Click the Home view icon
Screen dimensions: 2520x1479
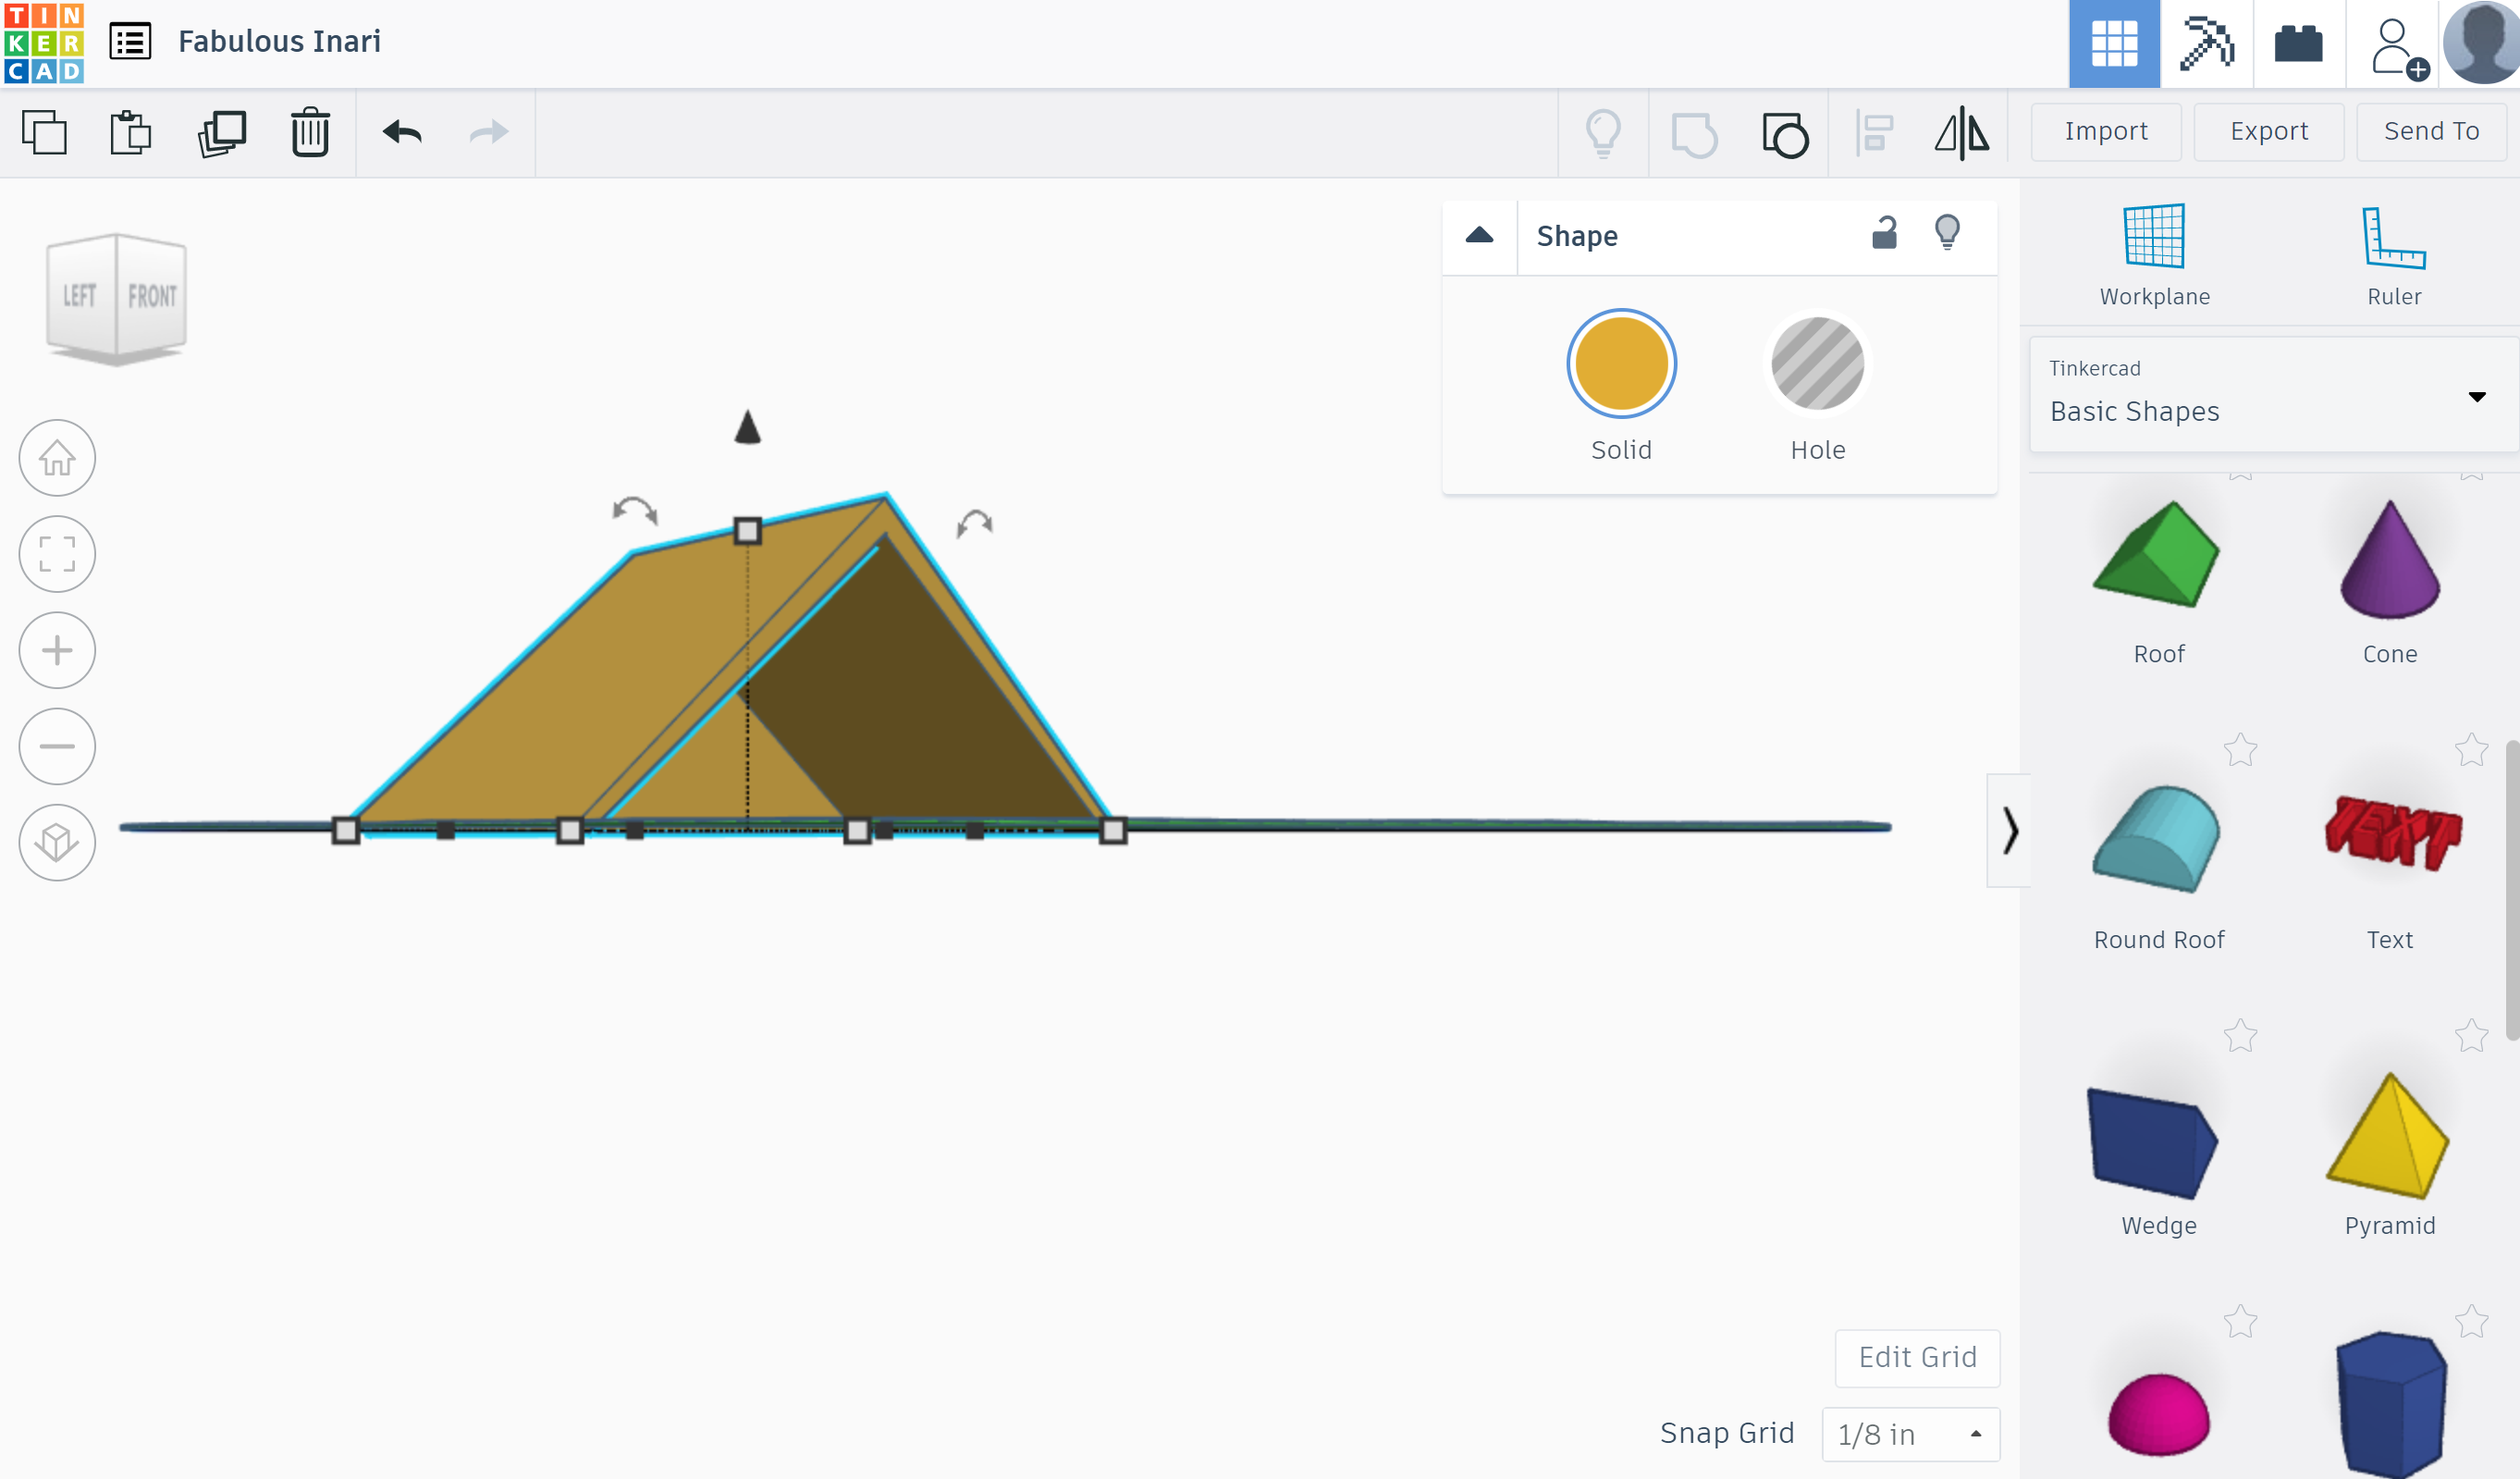point(57,458)
